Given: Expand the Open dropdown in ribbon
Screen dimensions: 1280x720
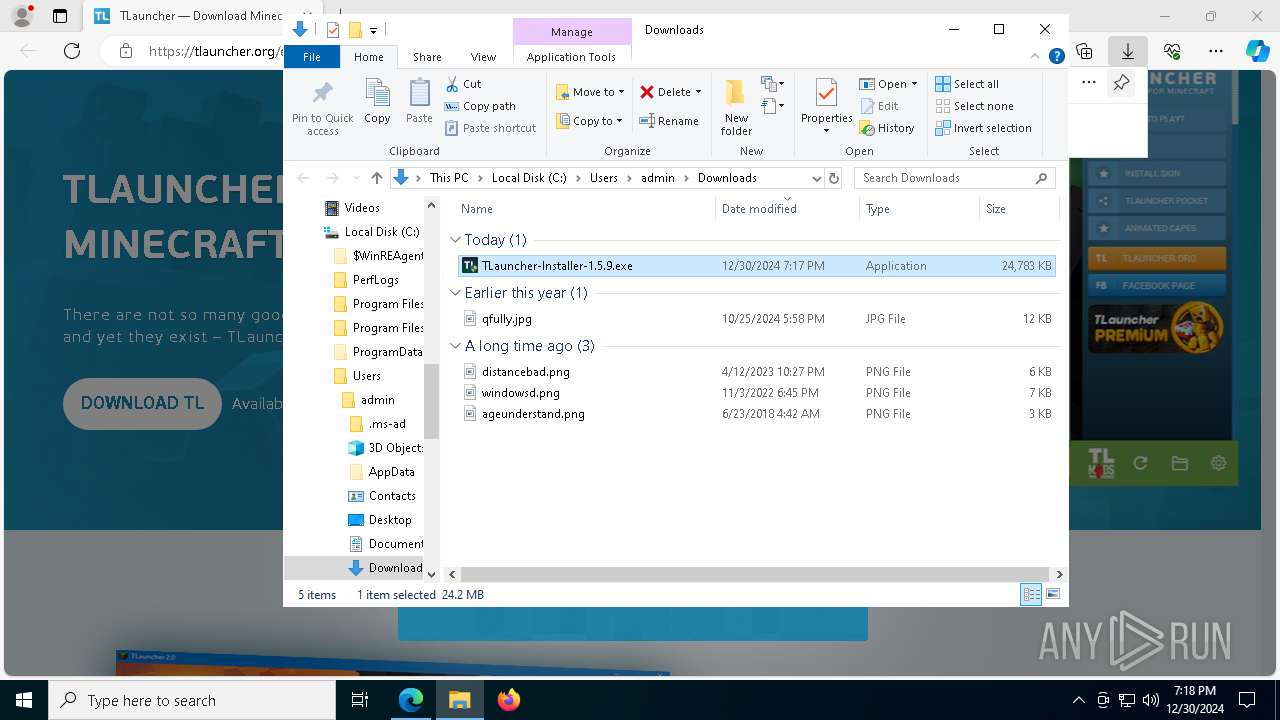Looking at the screenshot, I should pos(914,84).
